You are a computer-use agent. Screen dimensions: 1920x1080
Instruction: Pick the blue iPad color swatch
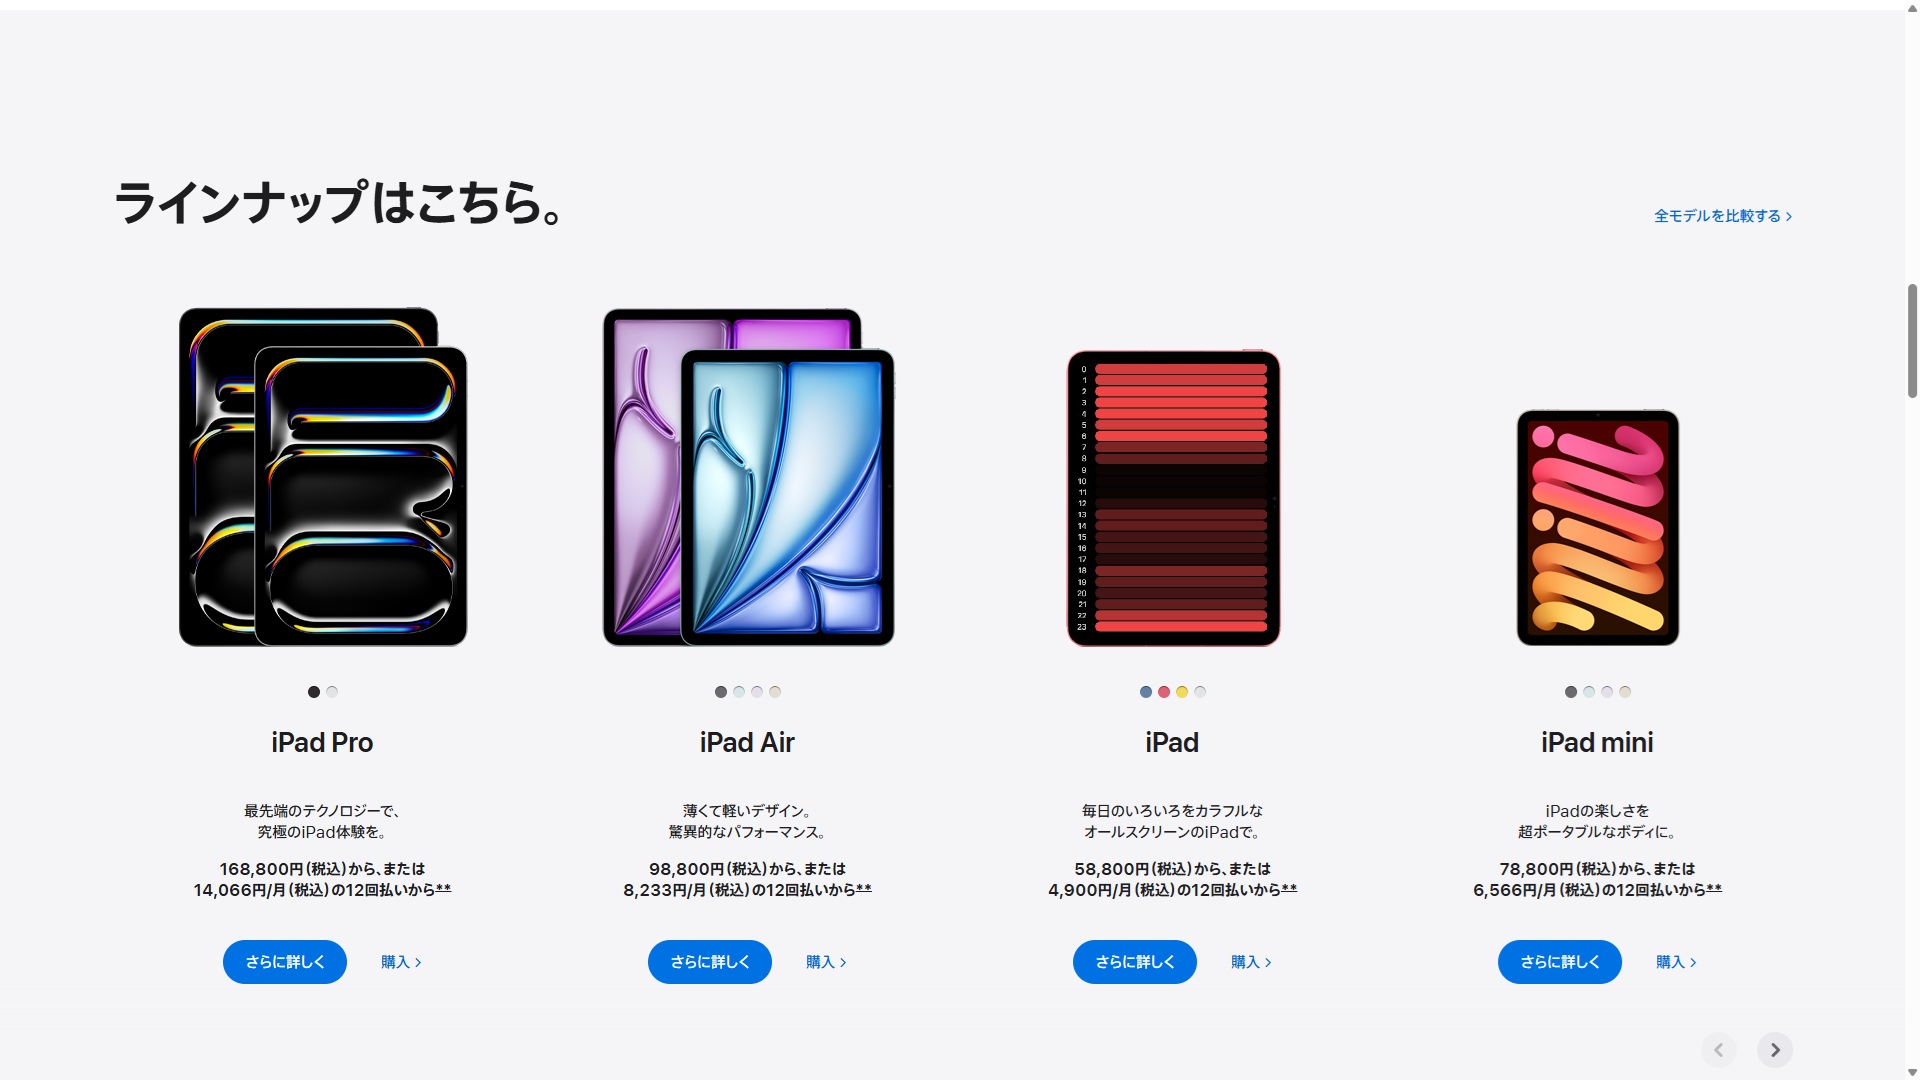click(1146, 692)
